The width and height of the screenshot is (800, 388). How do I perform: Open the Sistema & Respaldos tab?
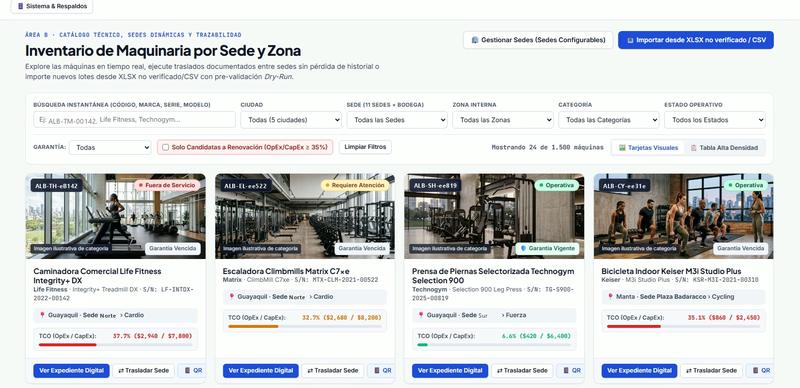52,7
